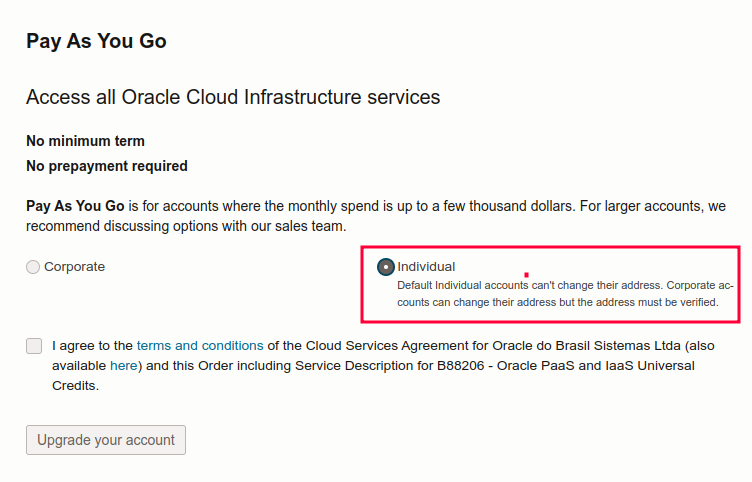Click the Upgrade your account button
Viewport: 752px width, 482px height.
[106, 440]
